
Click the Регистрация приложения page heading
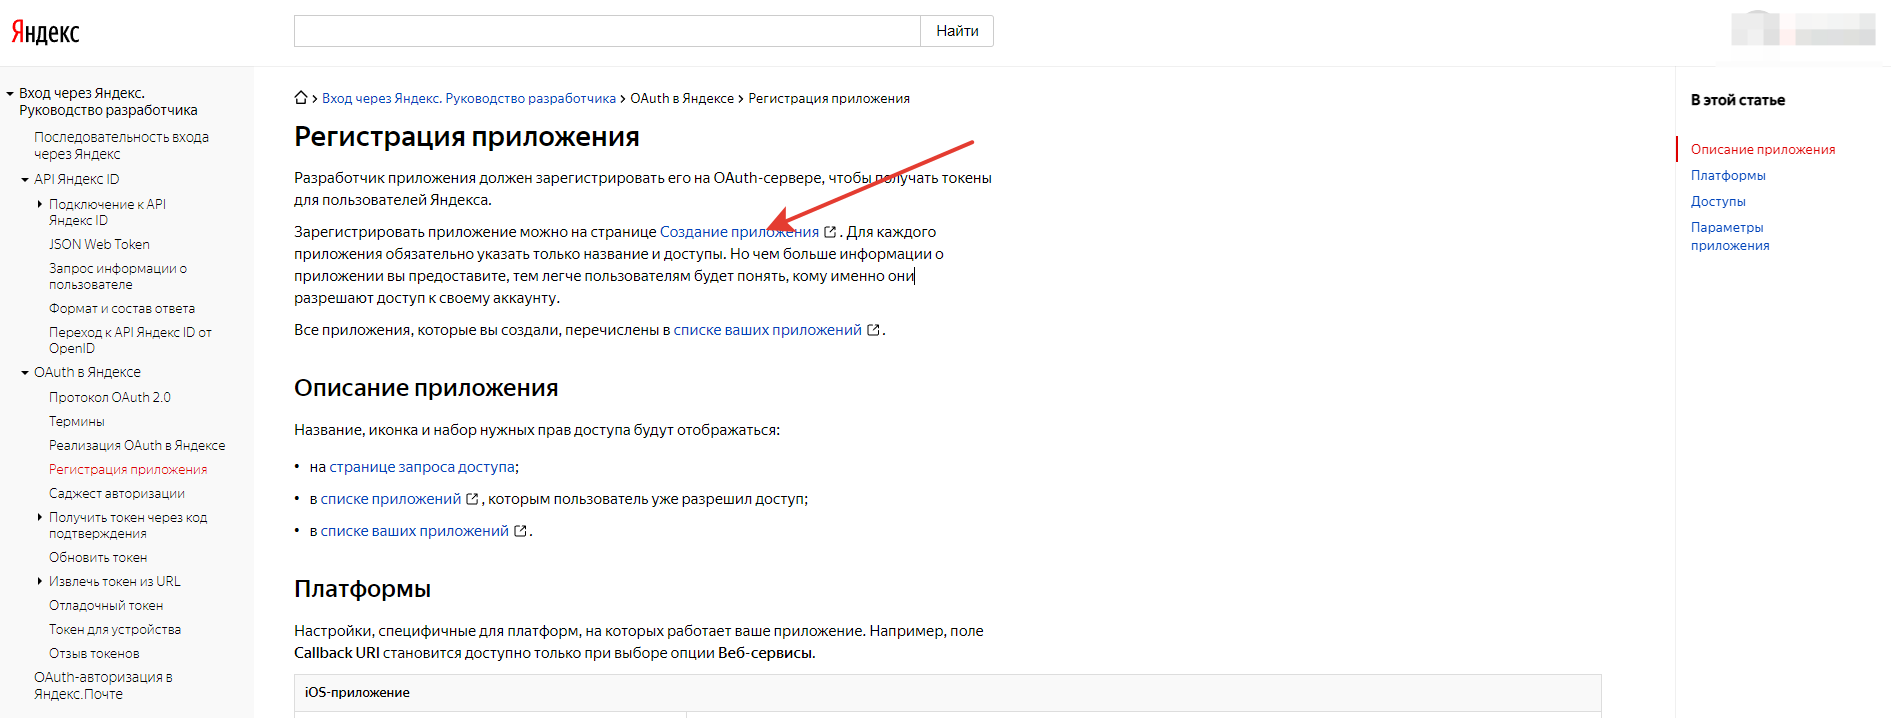tap(467, 137)
